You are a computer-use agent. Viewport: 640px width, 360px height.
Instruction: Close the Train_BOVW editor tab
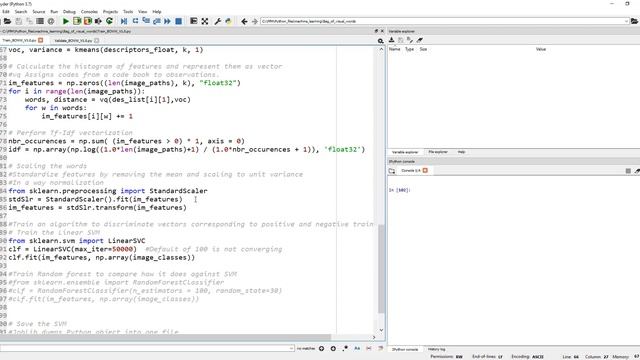tap(40, 40)
